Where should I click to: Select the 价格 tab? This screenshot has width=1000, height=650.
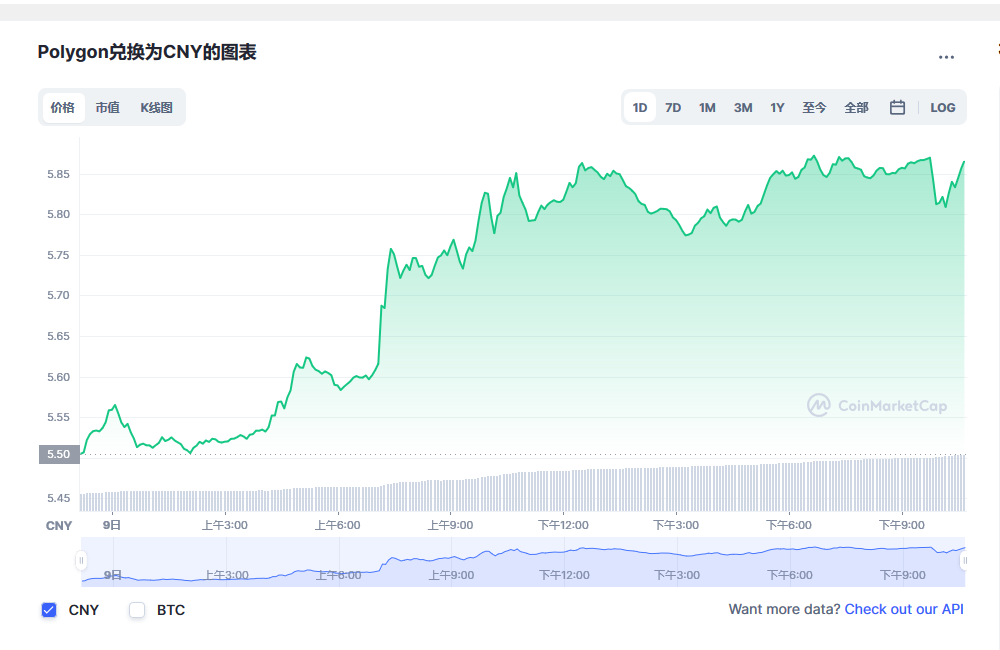coord(63,107)
